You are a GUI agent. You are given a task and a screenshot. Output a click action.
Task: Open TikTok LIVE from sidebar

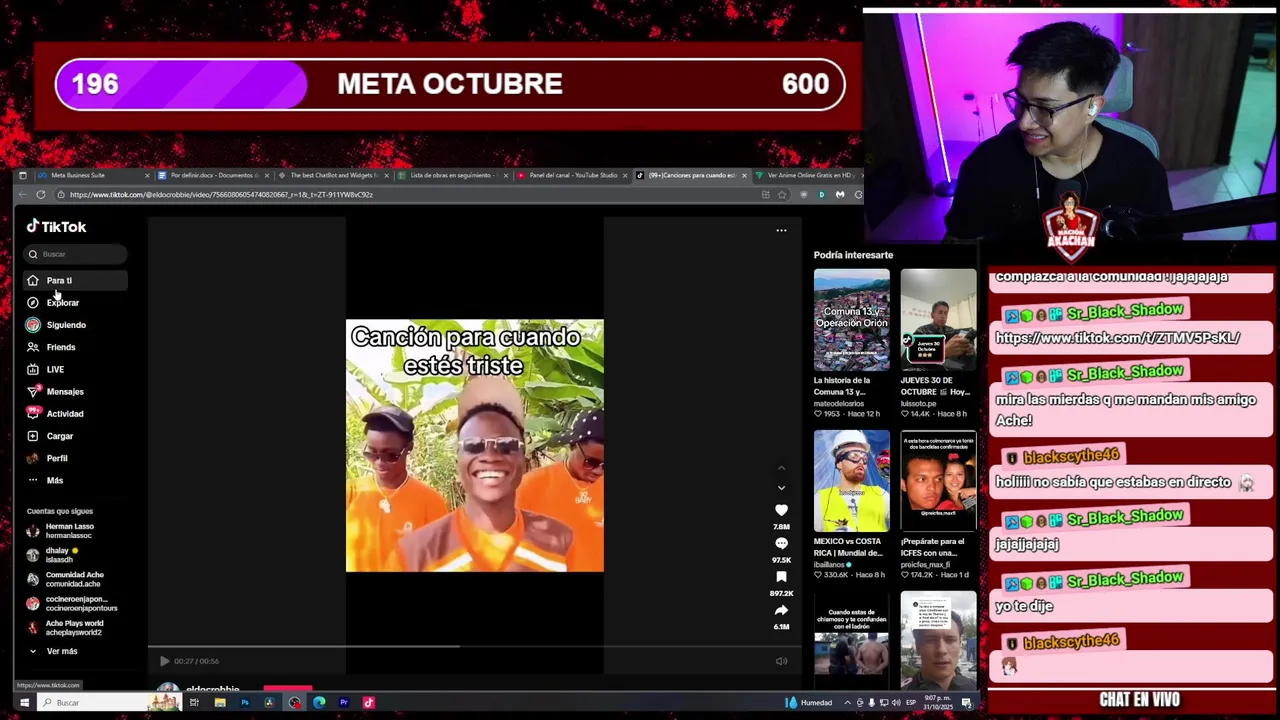pos(75,369)
